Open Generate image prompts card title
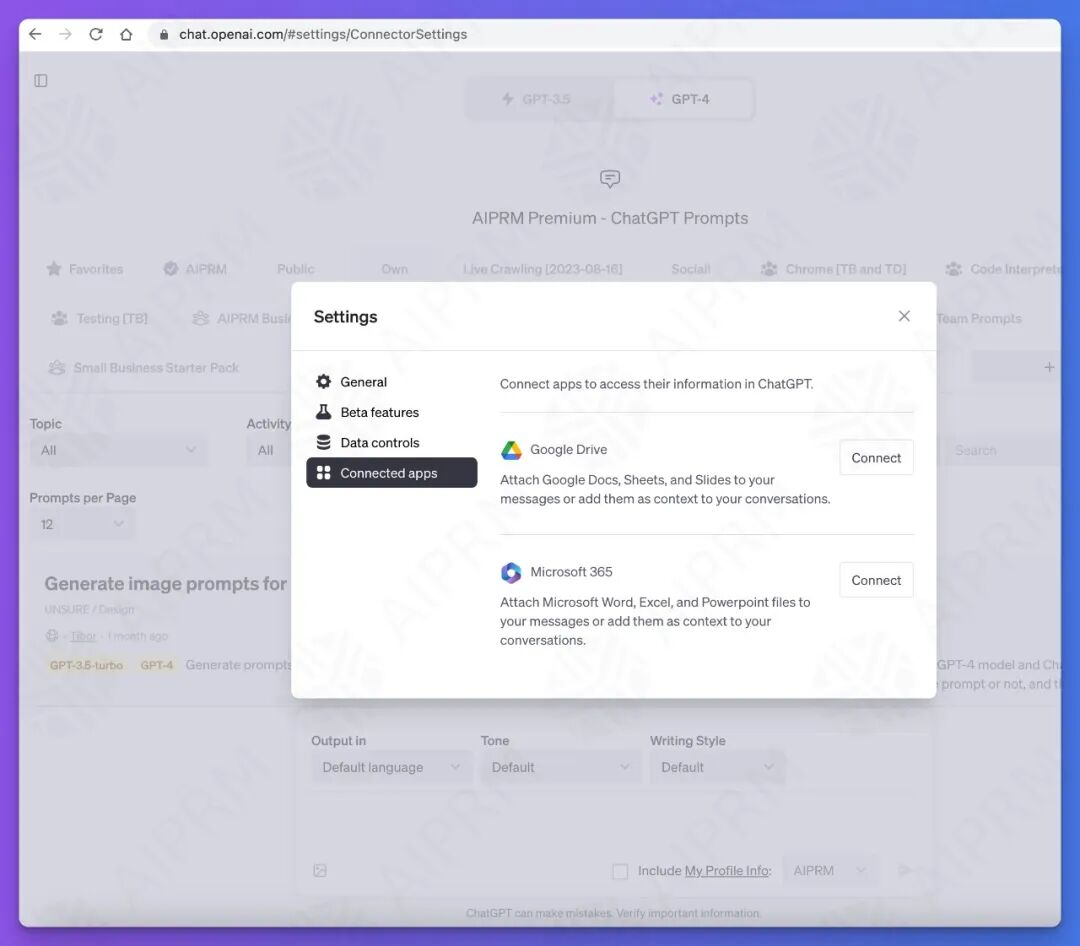The height and width of the screenshot is (946, 1080). (165, 584)
